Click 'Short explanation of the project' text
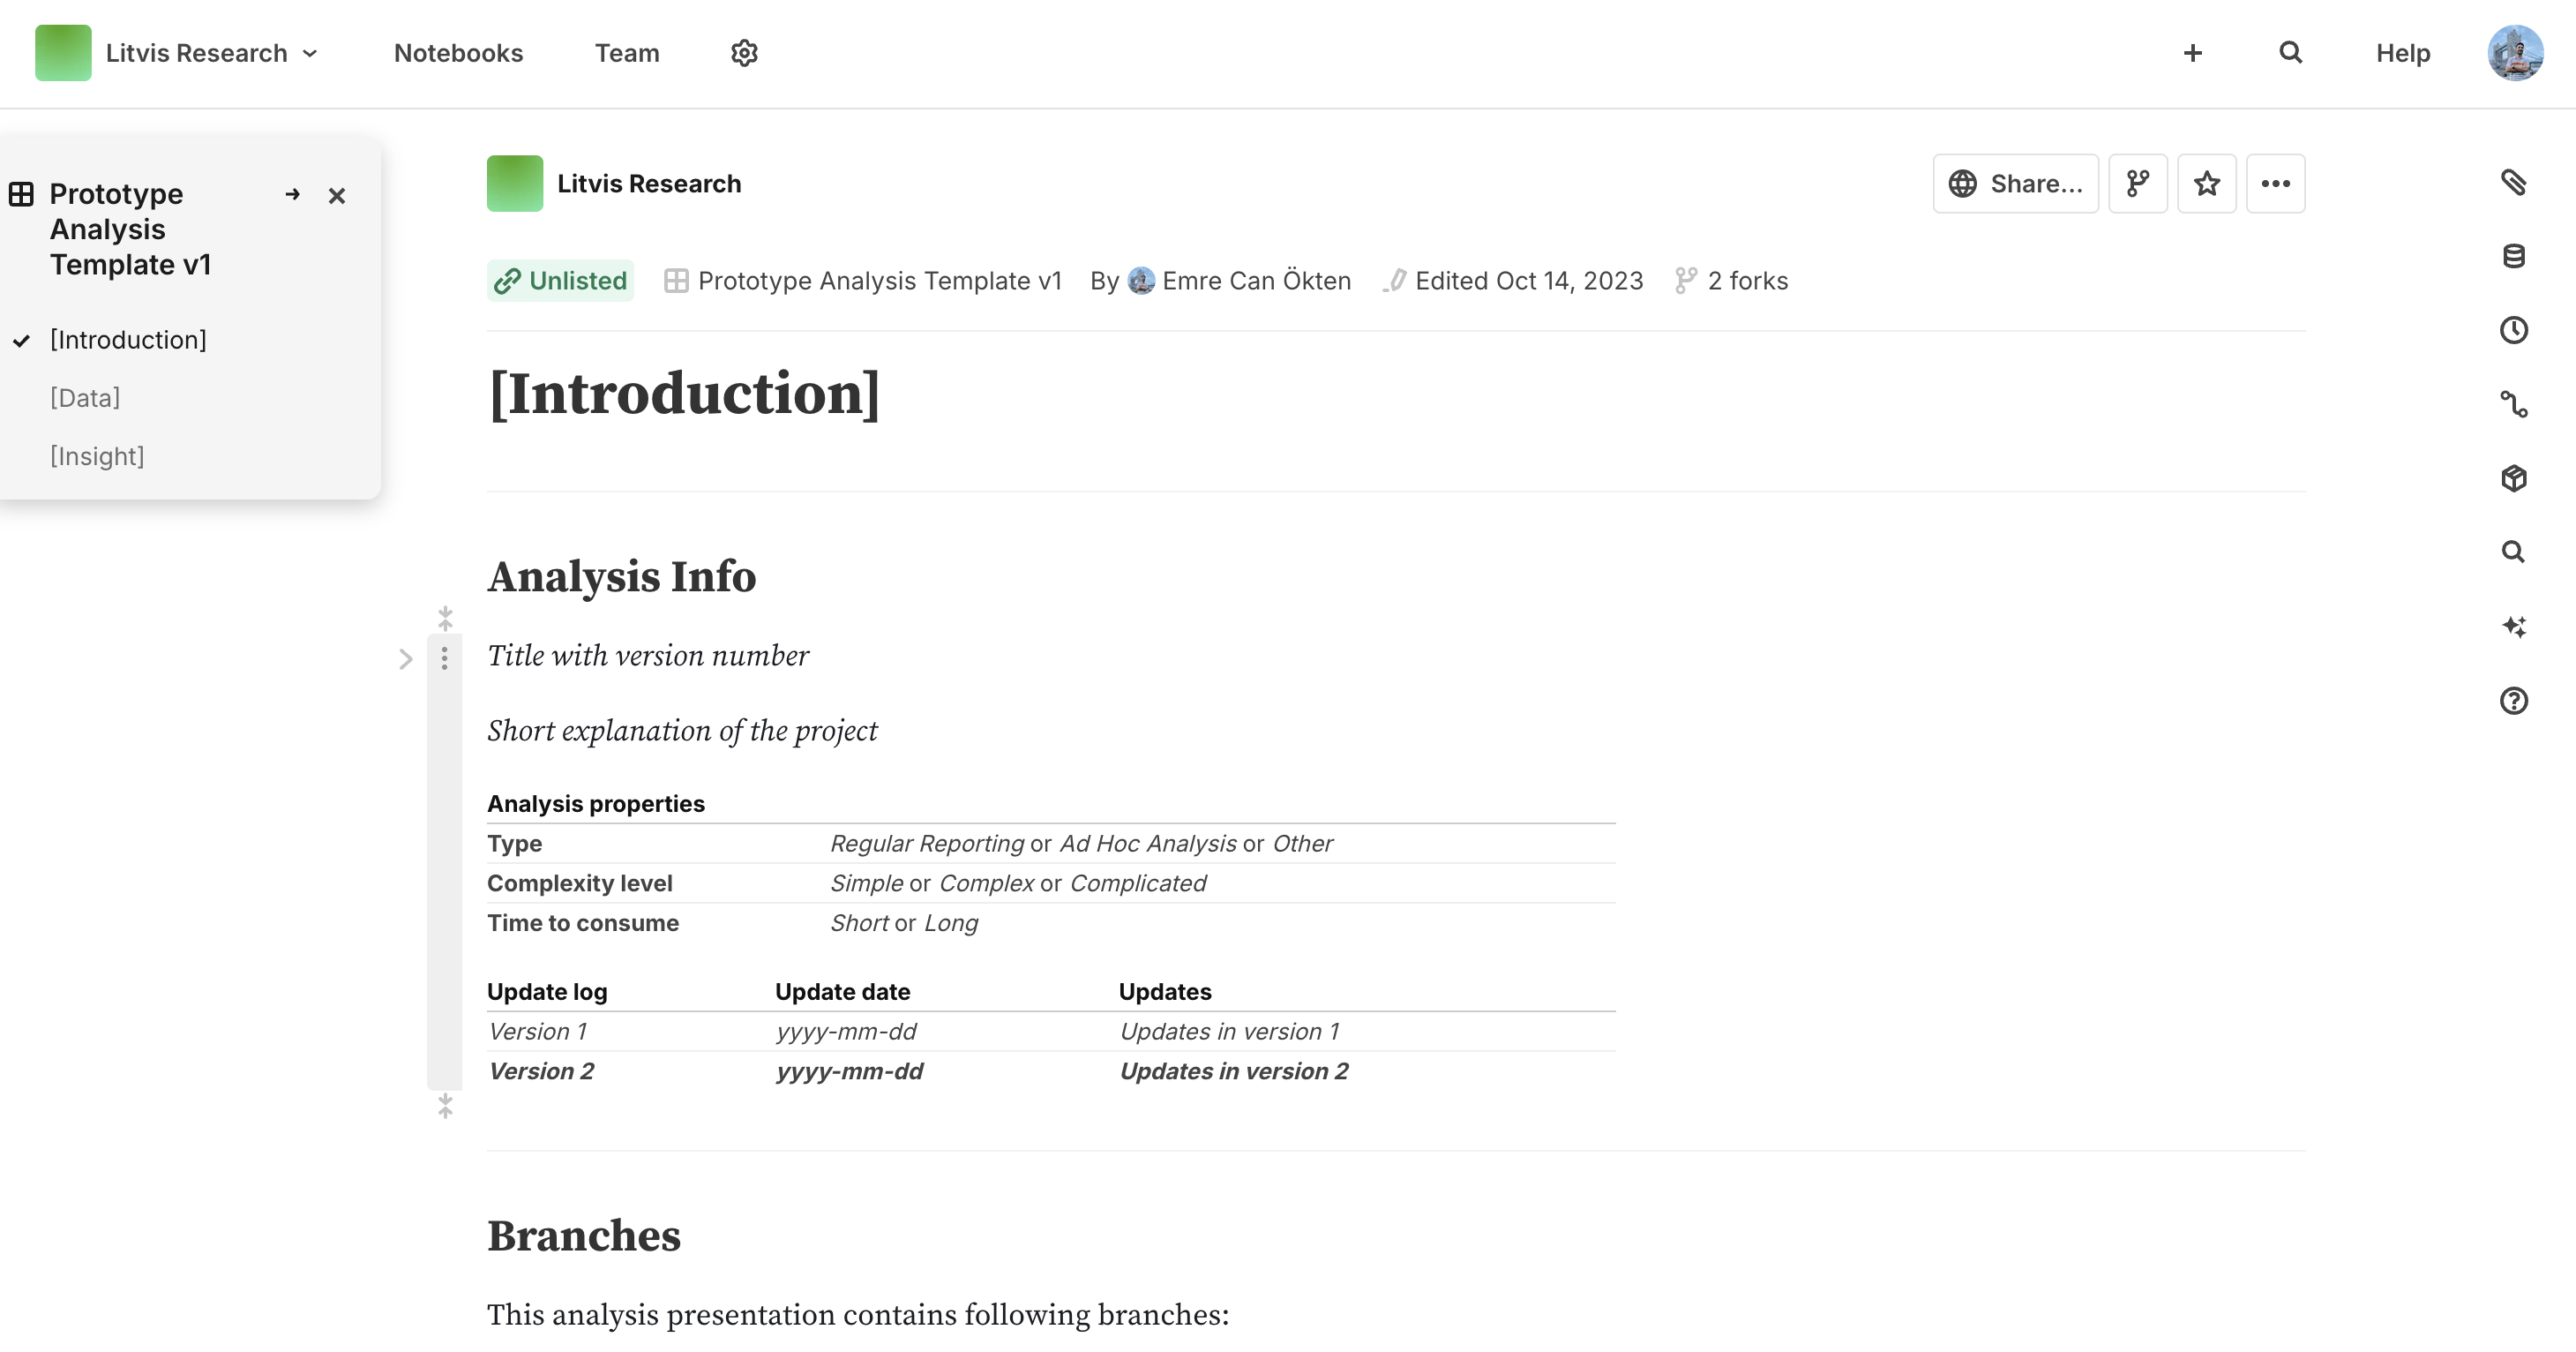This screenshot has height=1352, width=2576. pos(682,731)
